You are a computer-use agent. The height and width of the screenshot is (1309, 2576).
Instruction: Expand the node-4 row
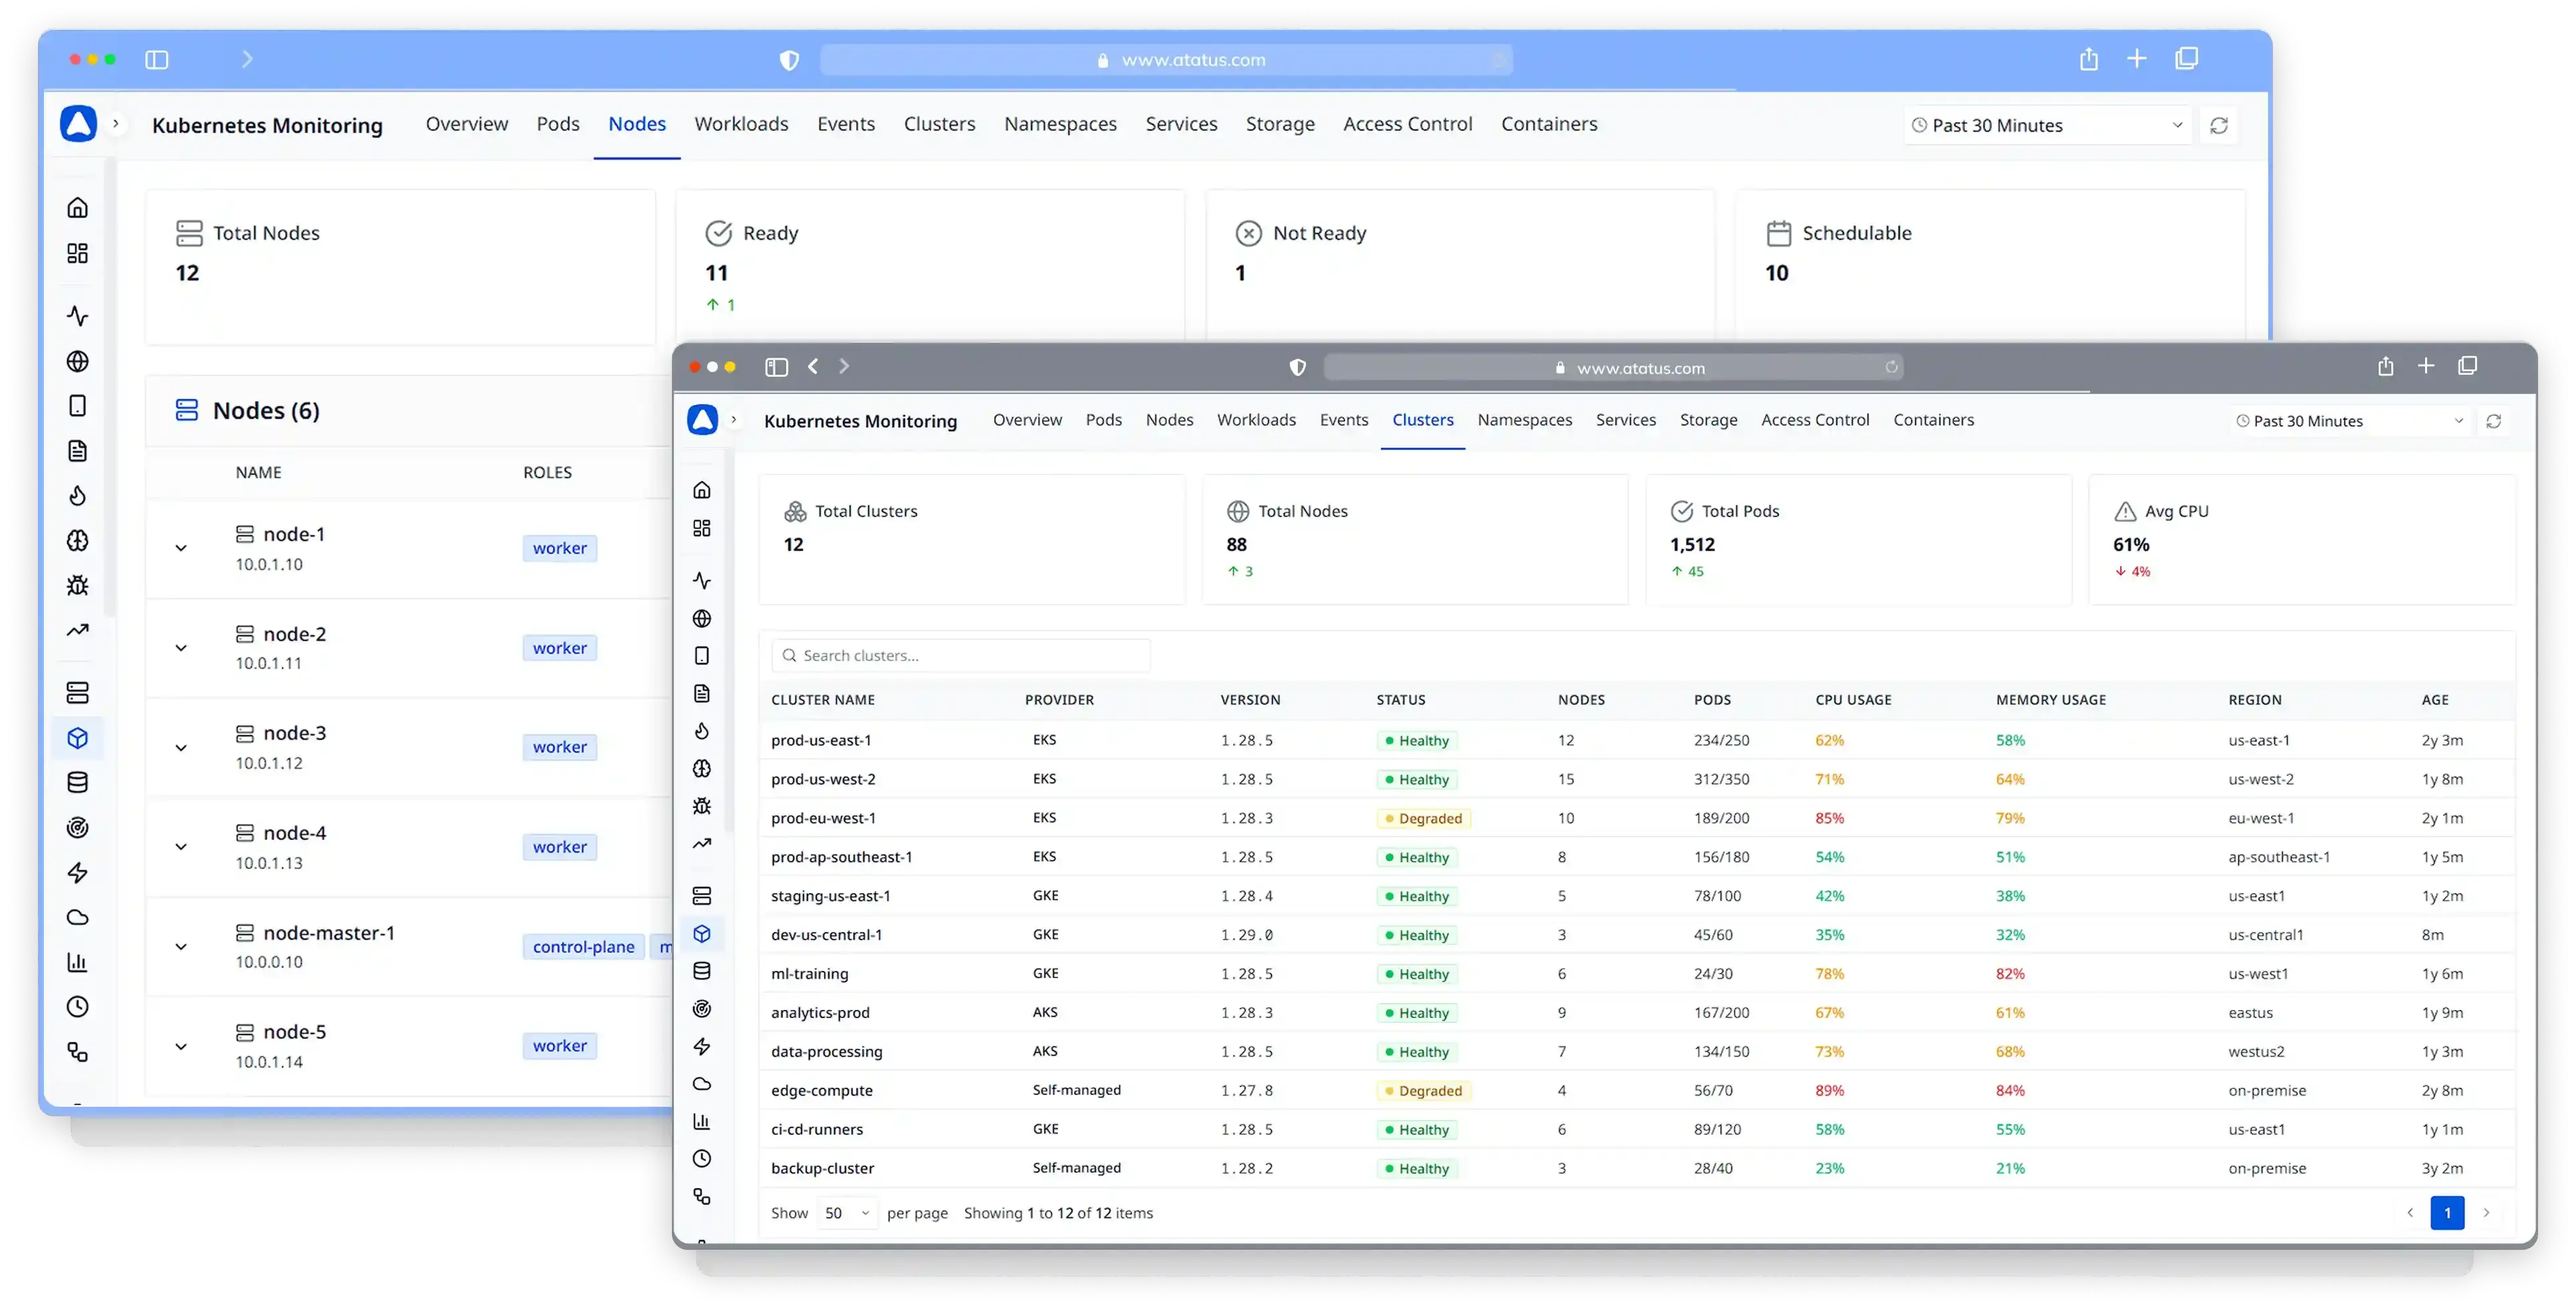click(x=181, y=847)
